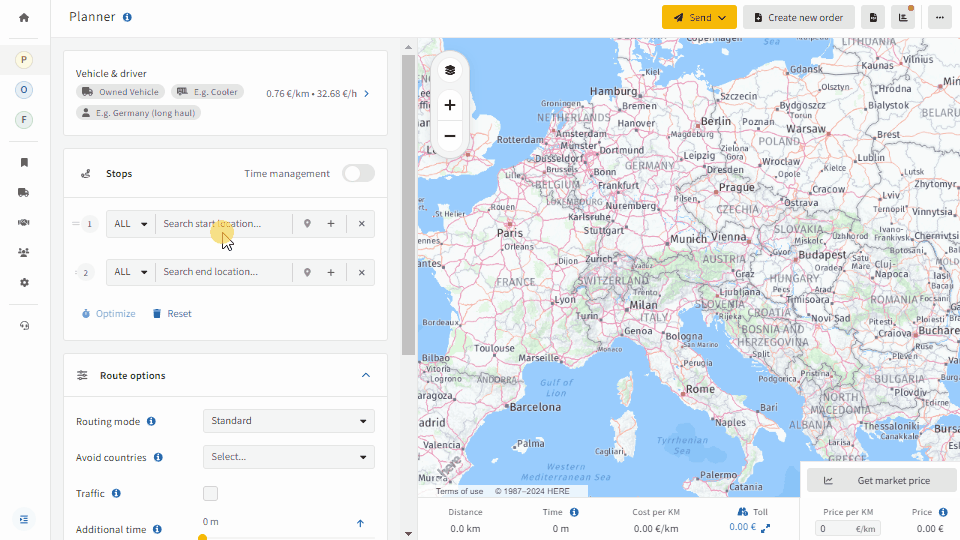This screenshot has width=960, height=540.
Task: Click Search start location field
Action: pos(223,224)
